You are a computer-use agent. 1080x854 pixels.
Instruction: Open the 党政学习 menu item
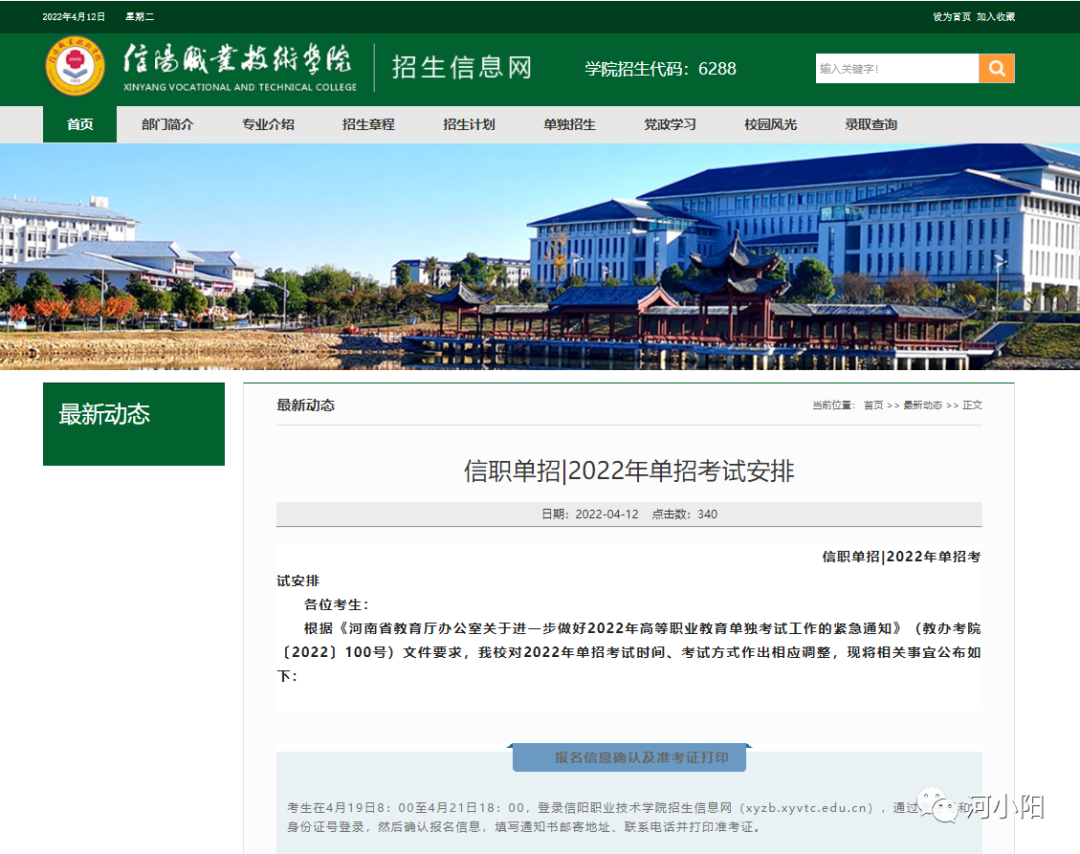pyautogui.click(x=670, y=125)
